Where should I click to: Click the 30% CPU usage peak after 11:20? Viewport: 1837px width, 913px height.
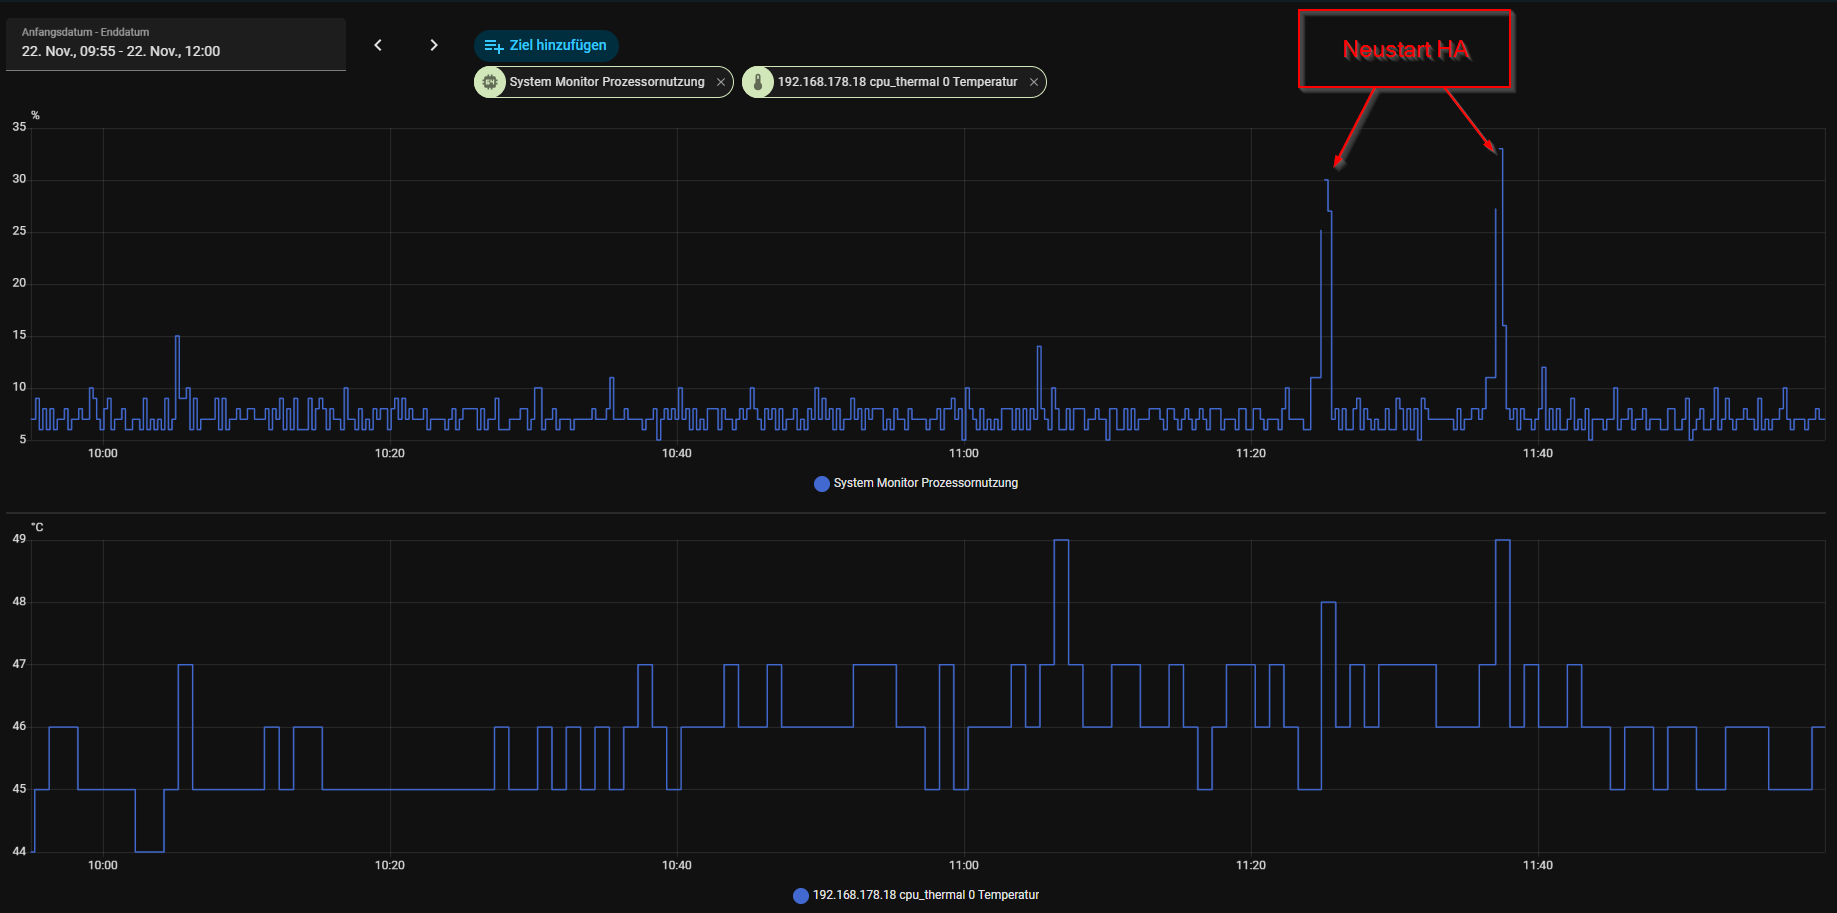(1327, 181)
